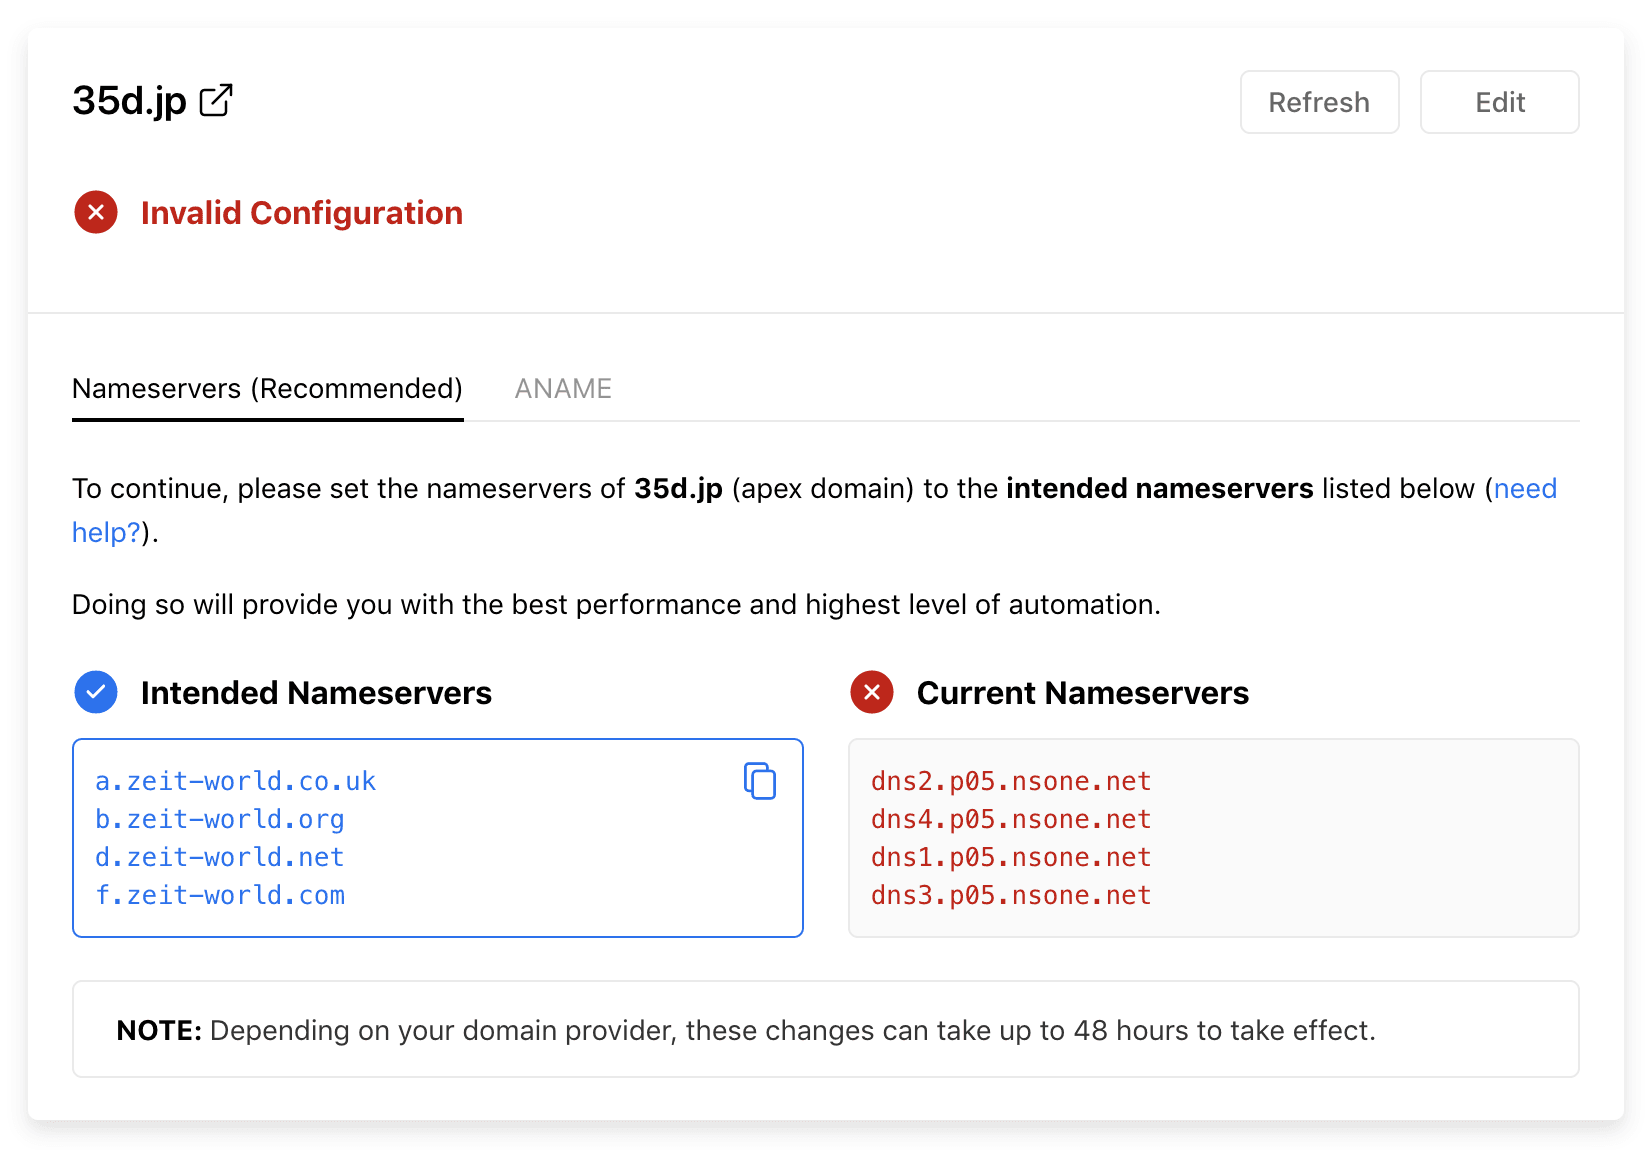This screenshot has height=1150, width=1650.
Task: Click the best performance and automation sentence
Action: click(616, 605)
